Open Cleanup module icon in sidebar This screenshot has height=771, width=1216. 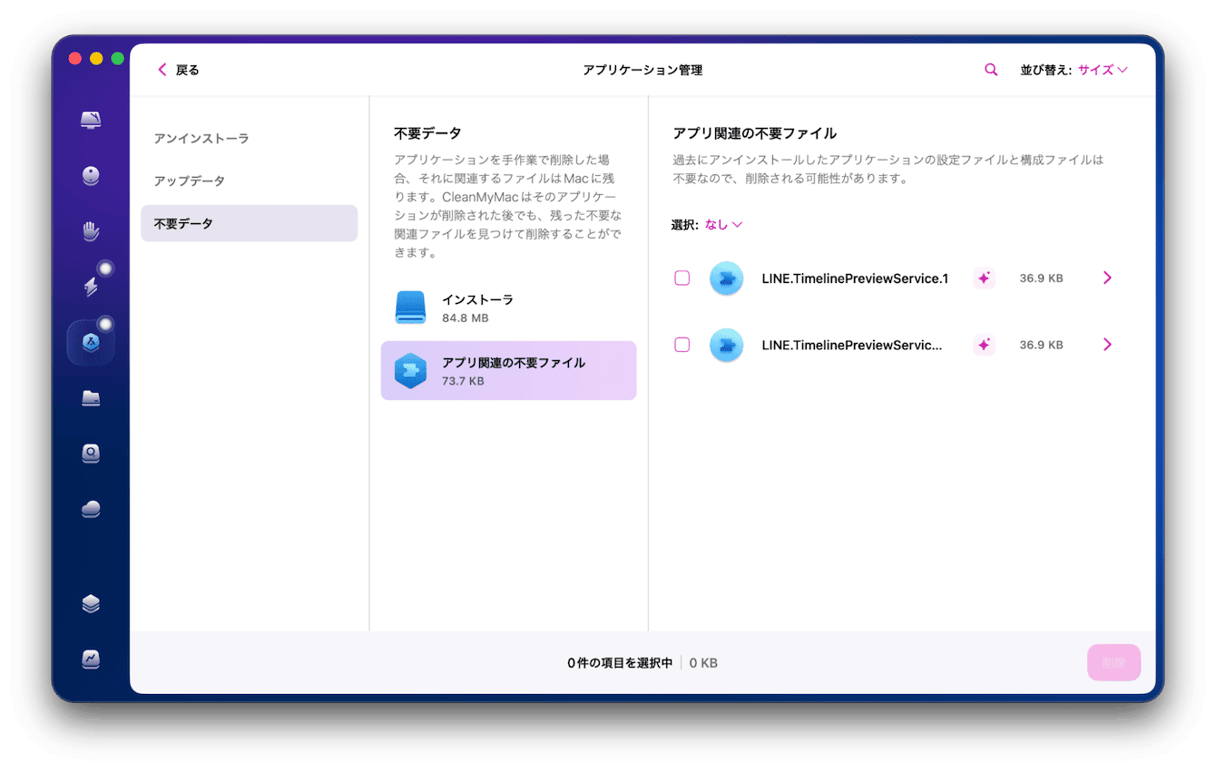coord(91,176)
